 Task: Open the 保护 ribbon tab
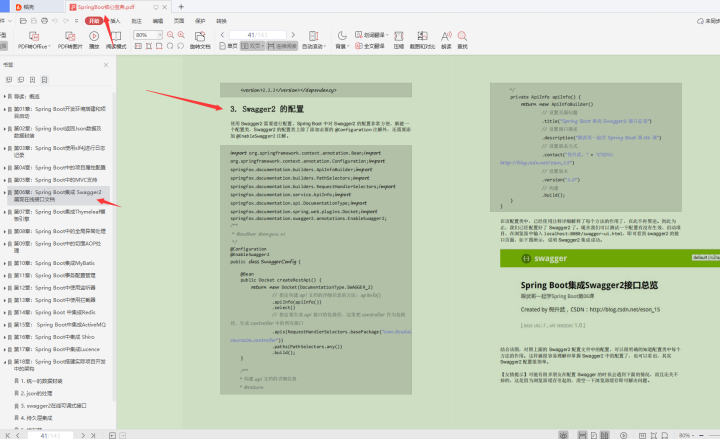coord(200,21)
